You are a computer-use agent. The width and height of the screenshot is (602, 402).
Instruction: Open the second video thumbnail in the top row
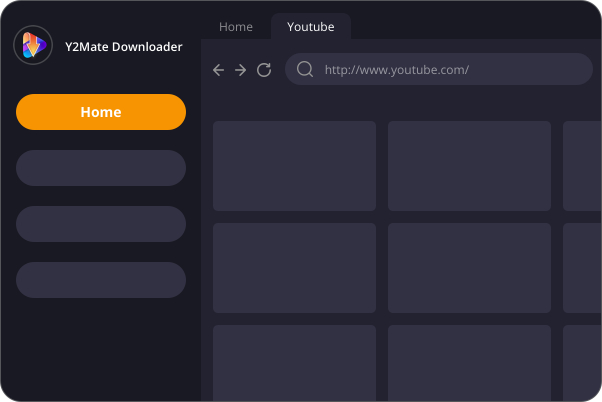click(469, 166)
